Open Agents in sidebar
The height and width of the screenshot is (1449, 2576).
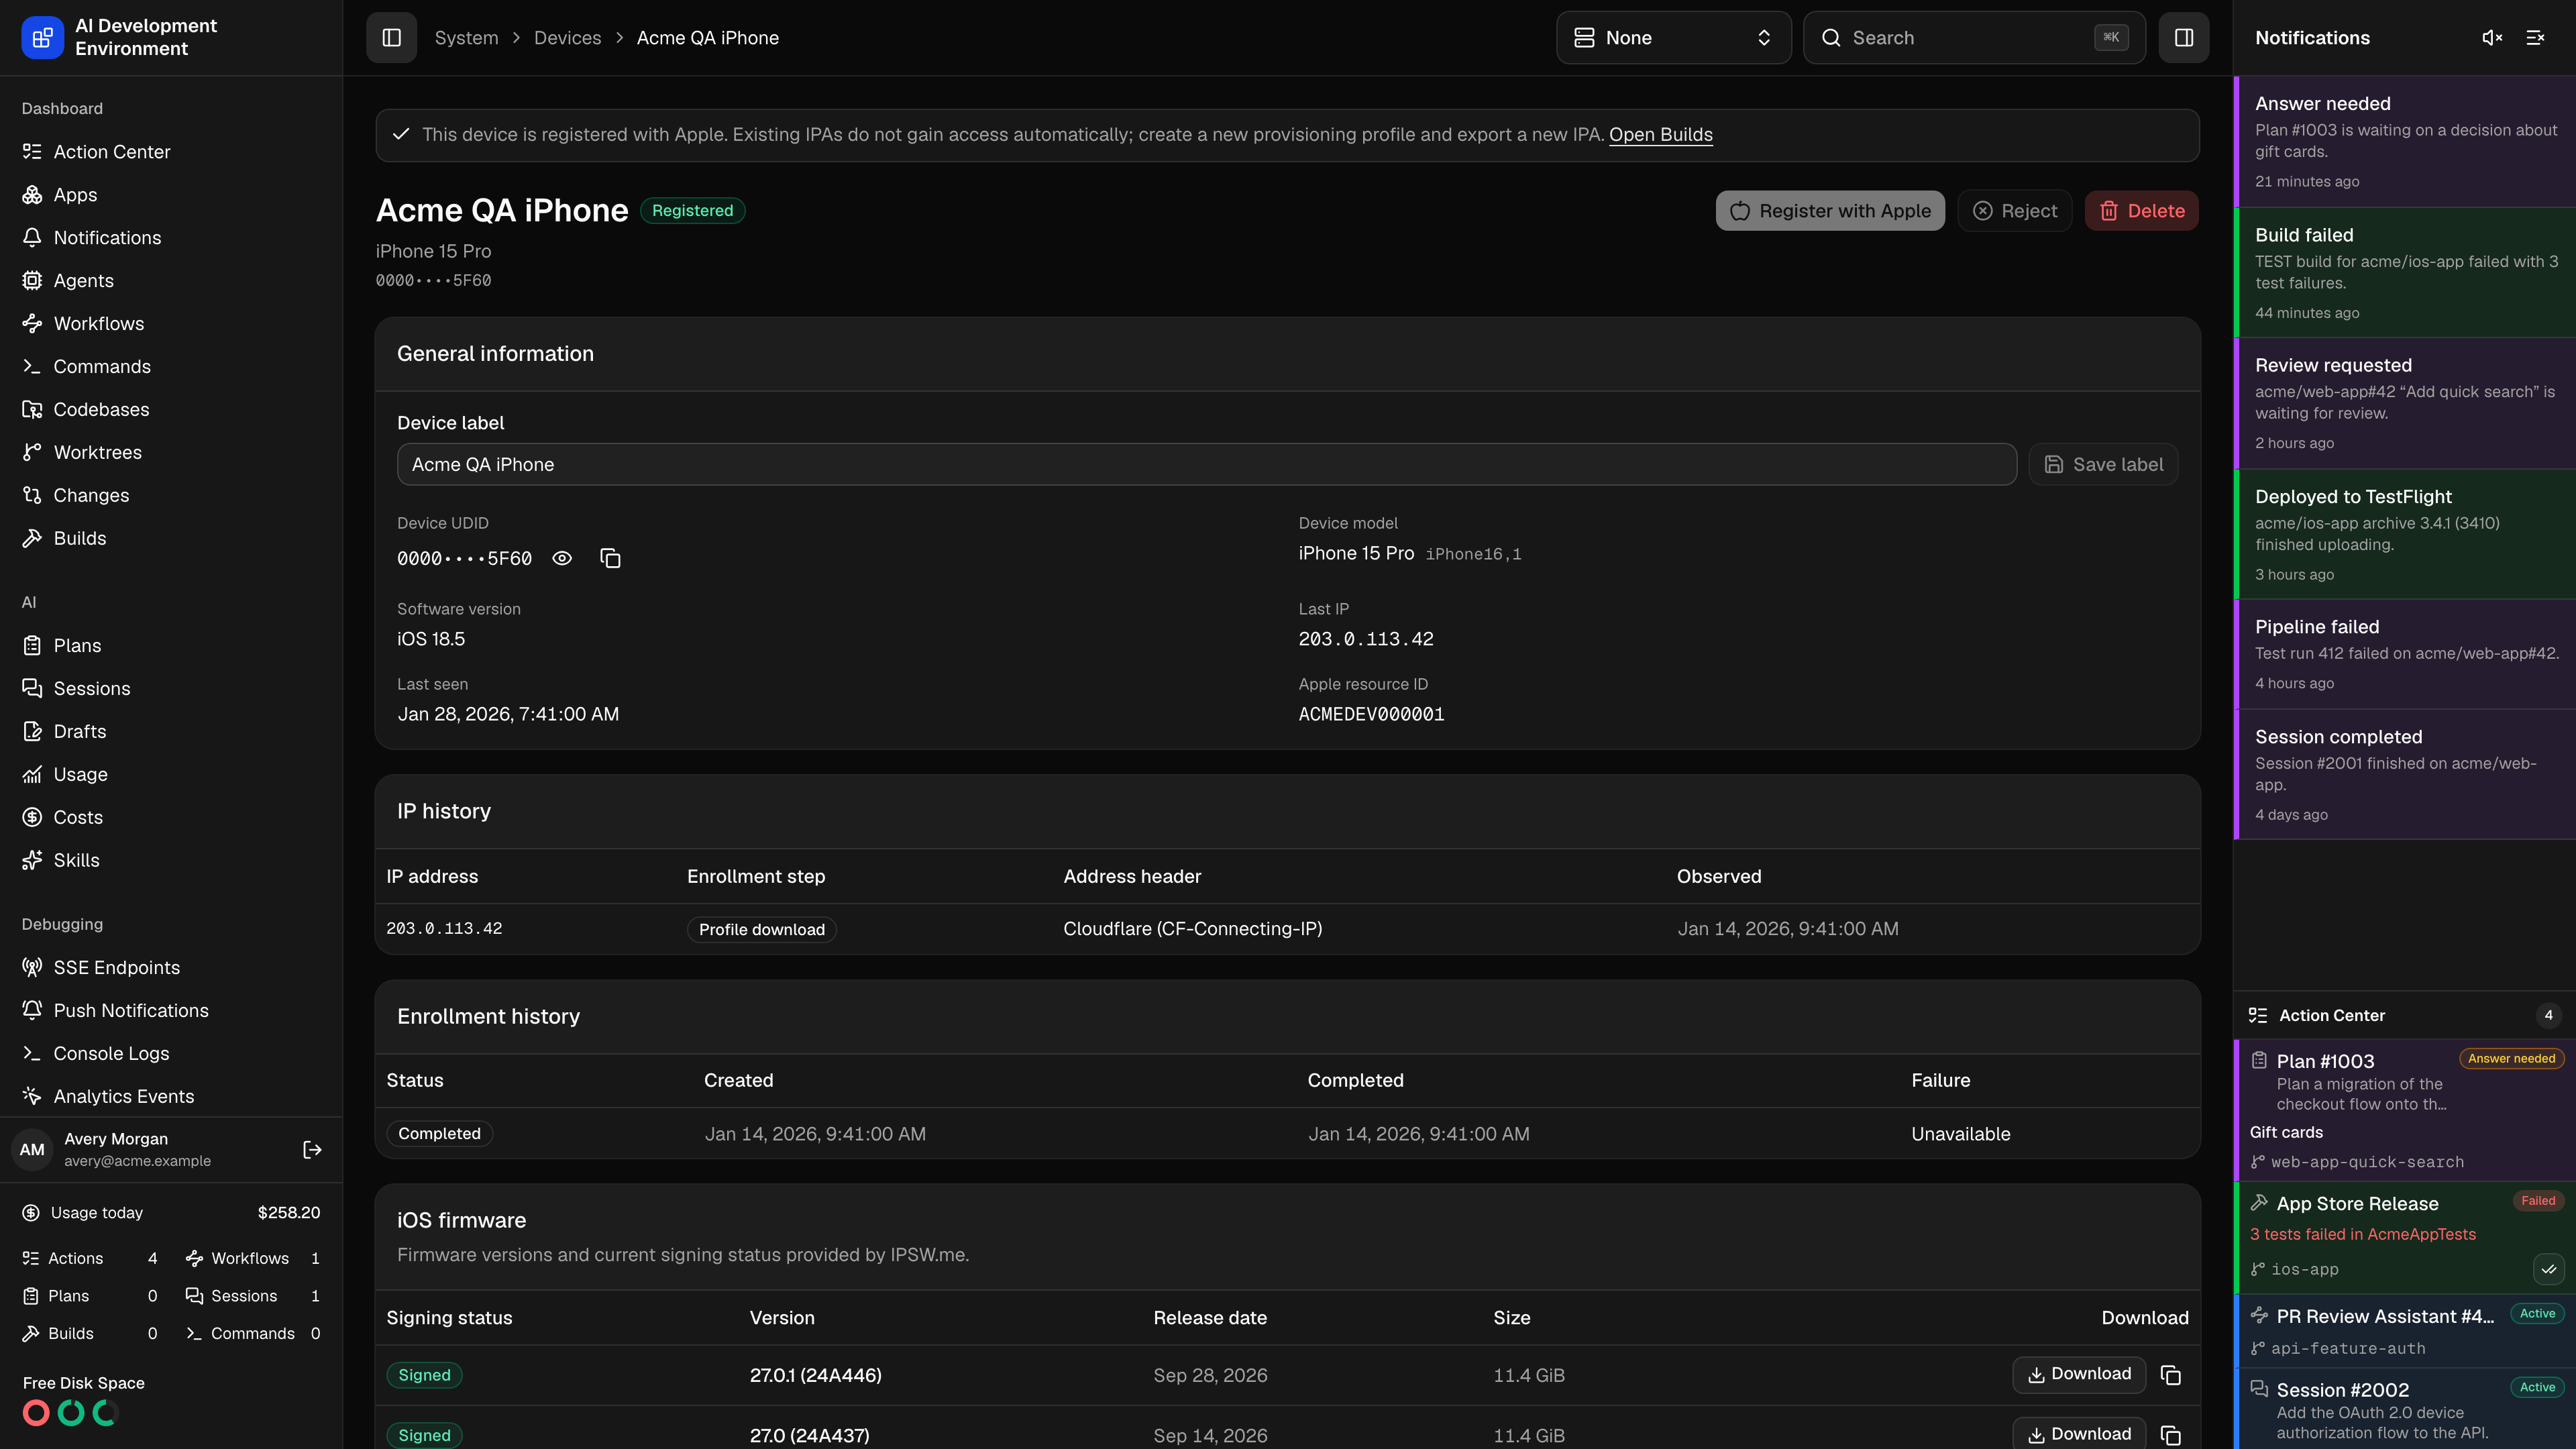click(171, 280)
